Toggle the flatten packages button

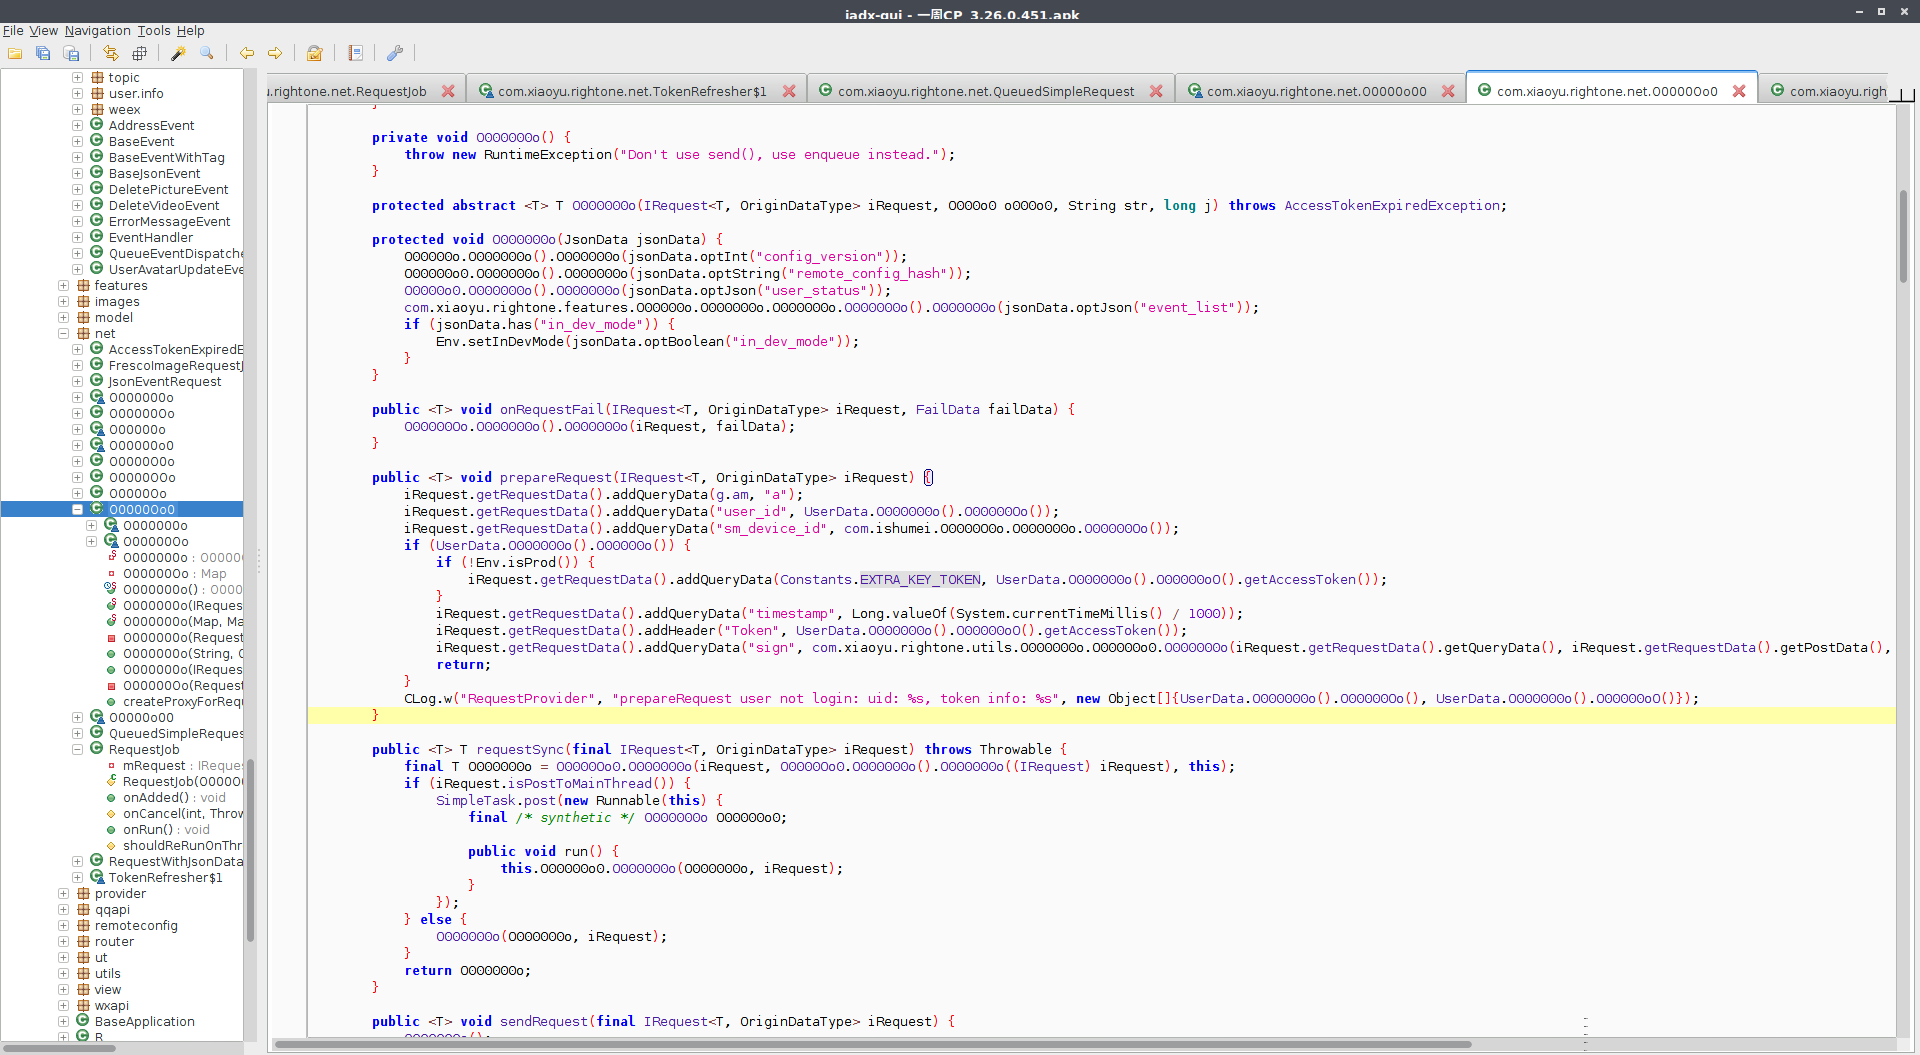[139, 53]
